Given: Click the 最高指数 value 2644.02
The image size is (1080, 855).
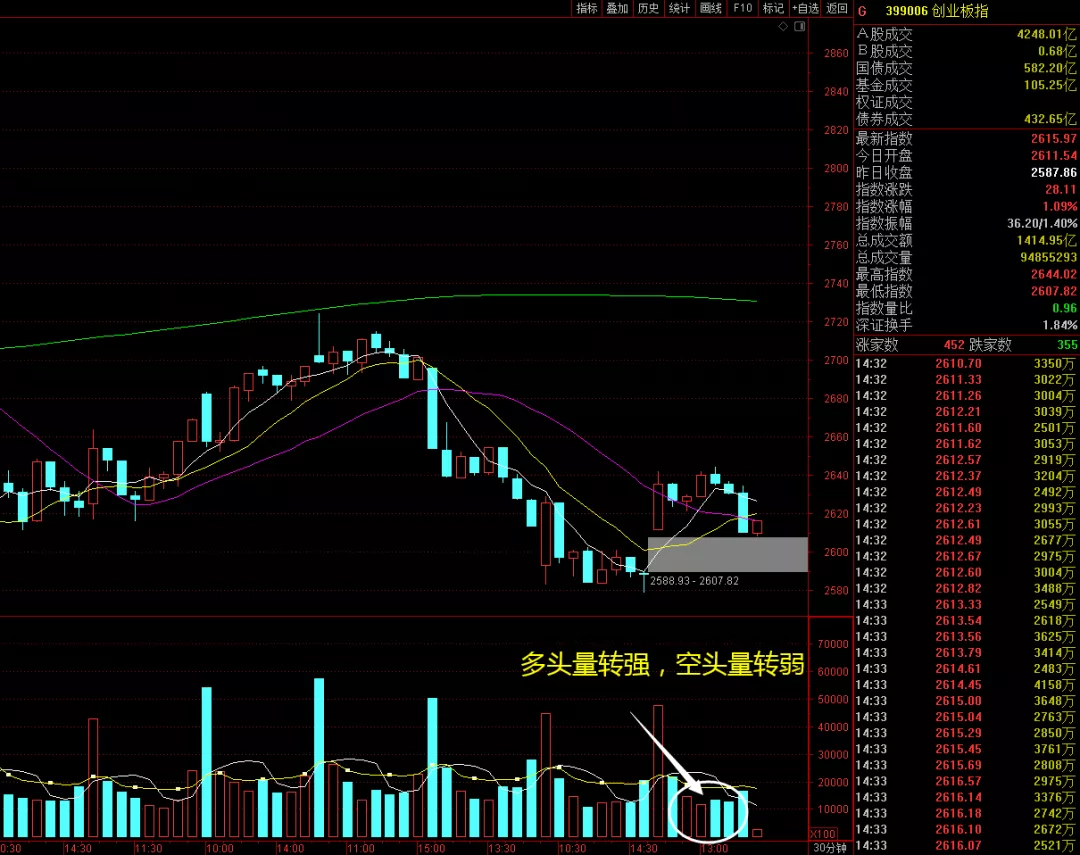Looking at the screenshot, I should pos(1053,274).
